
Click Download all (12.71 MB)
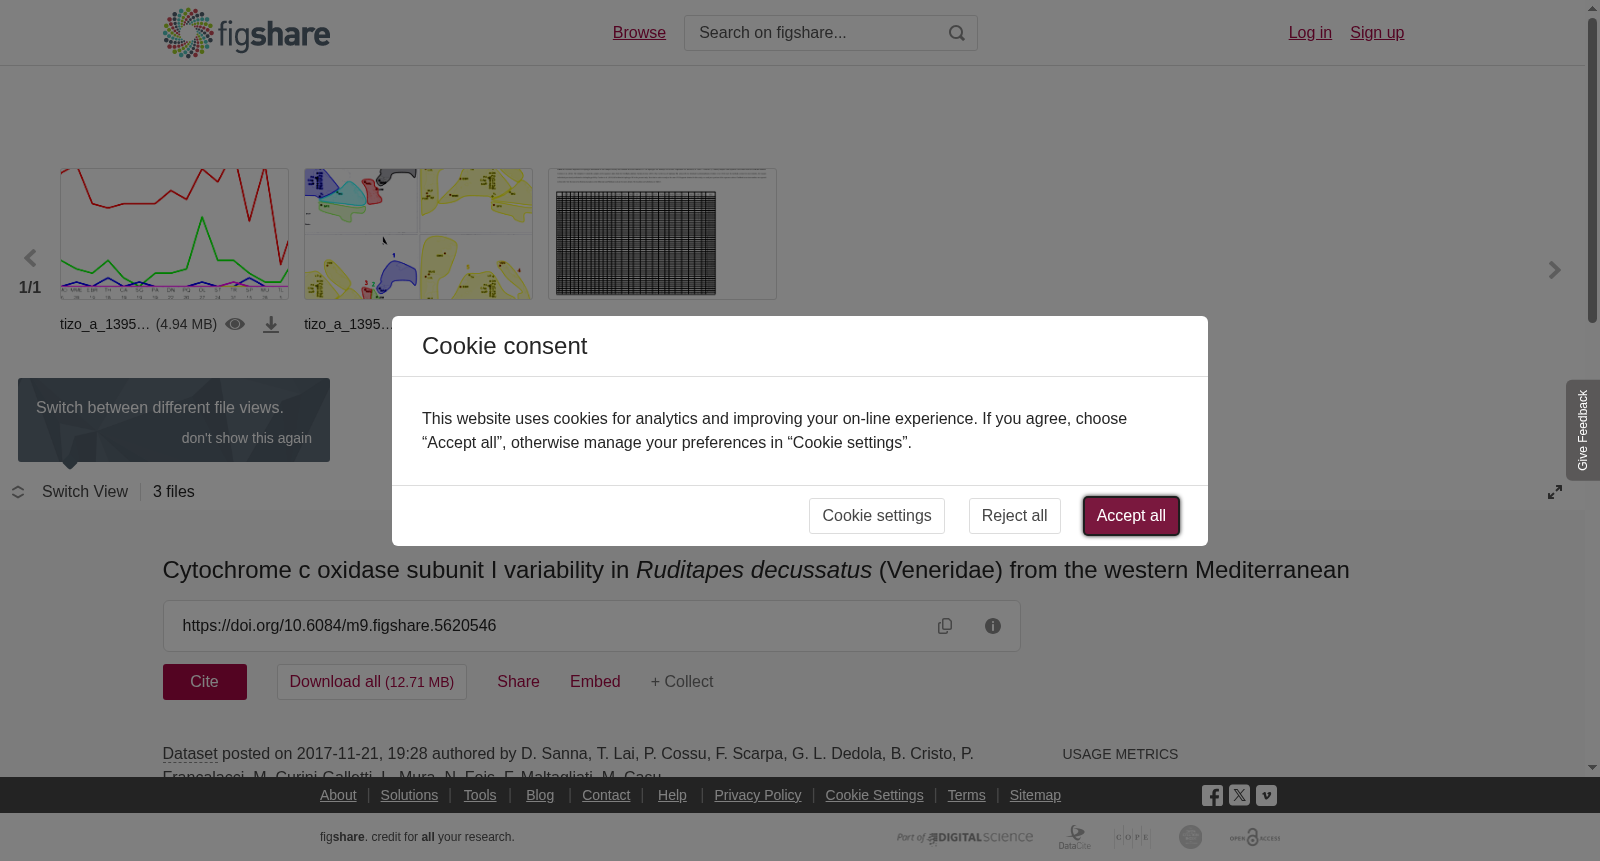coord(372,682)
